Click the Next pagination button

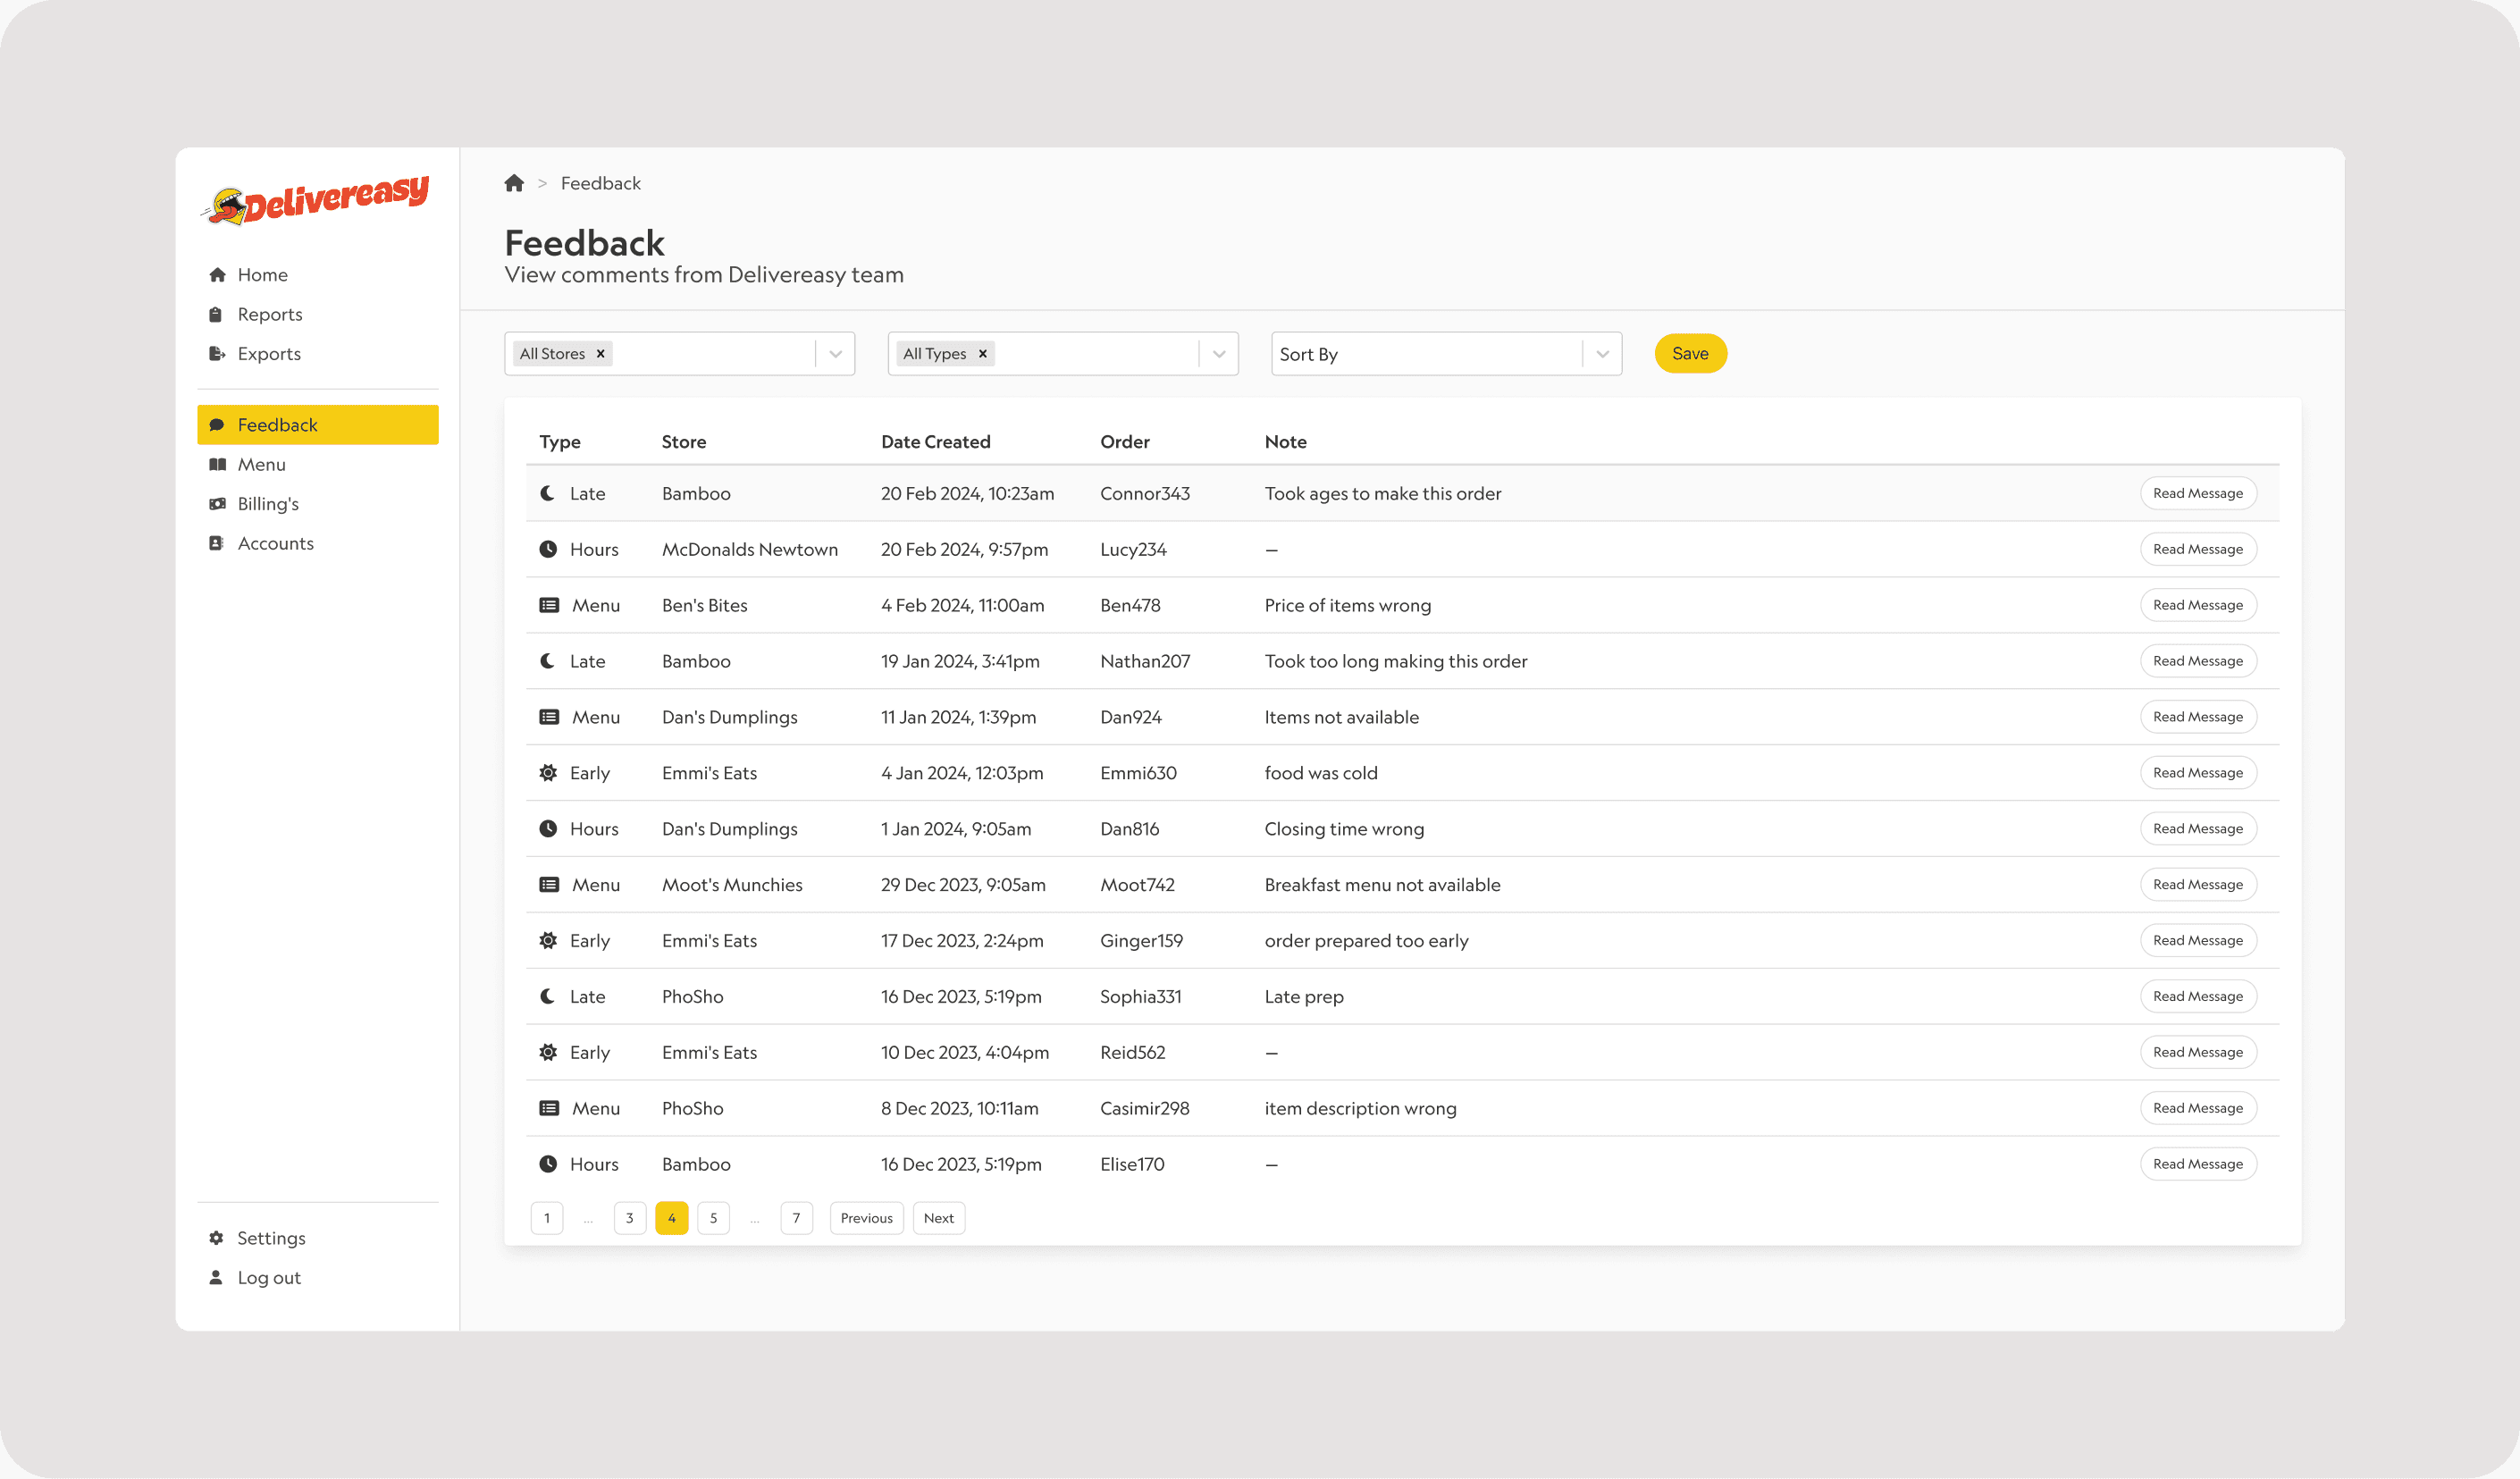[x=938, y=1217]
